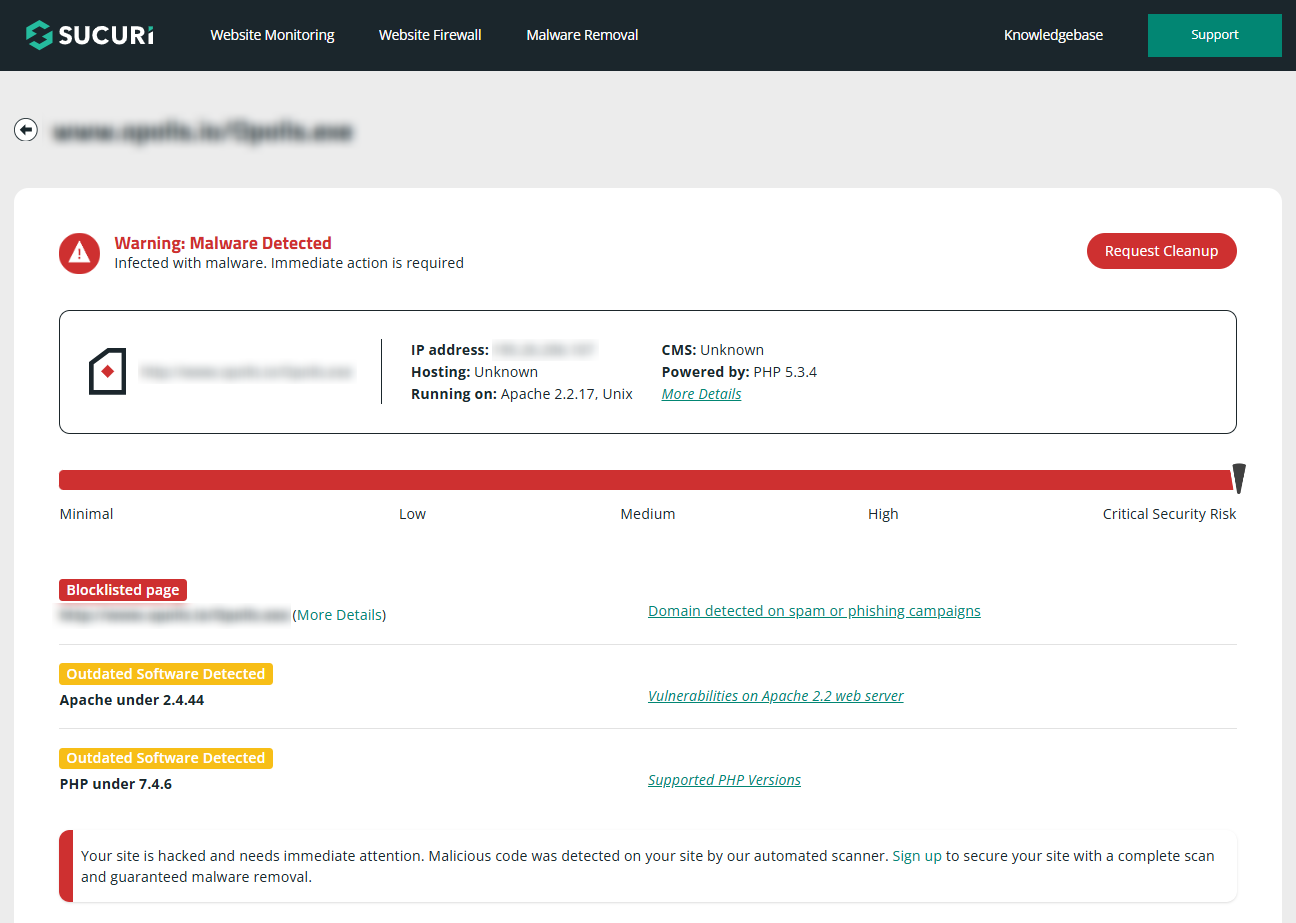Select 'PHP under 7.4.6' text
This screenshot has width=1296, height=923.
click(x=116, y=784)
